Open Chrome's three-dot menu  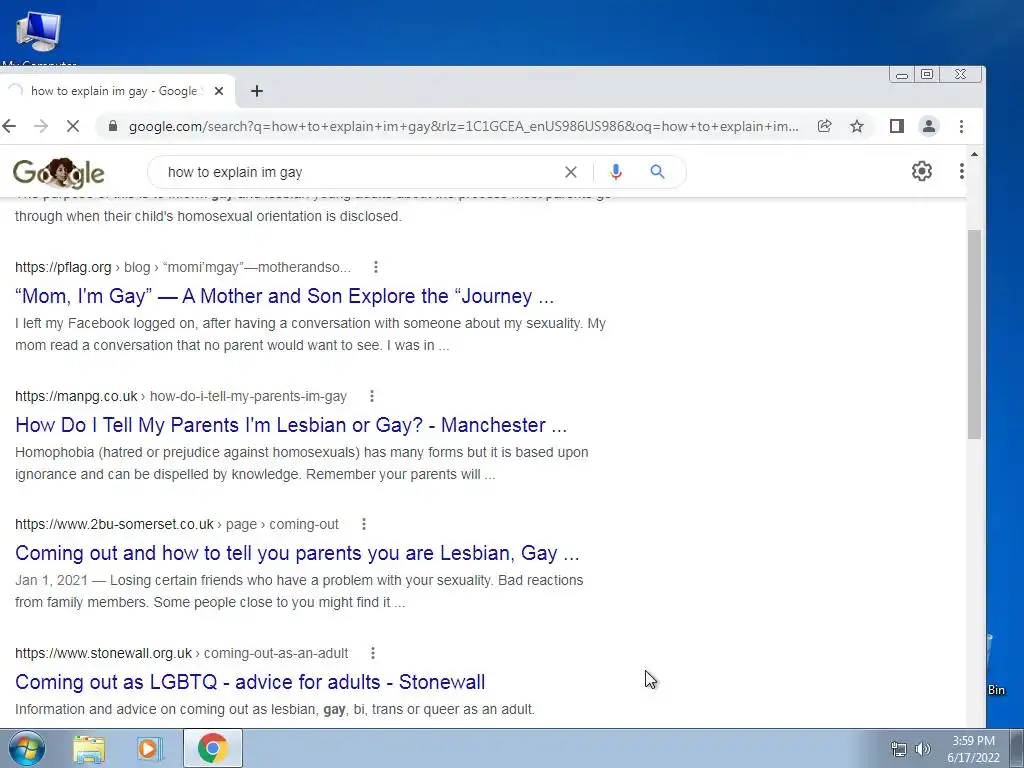coord(961,126)
